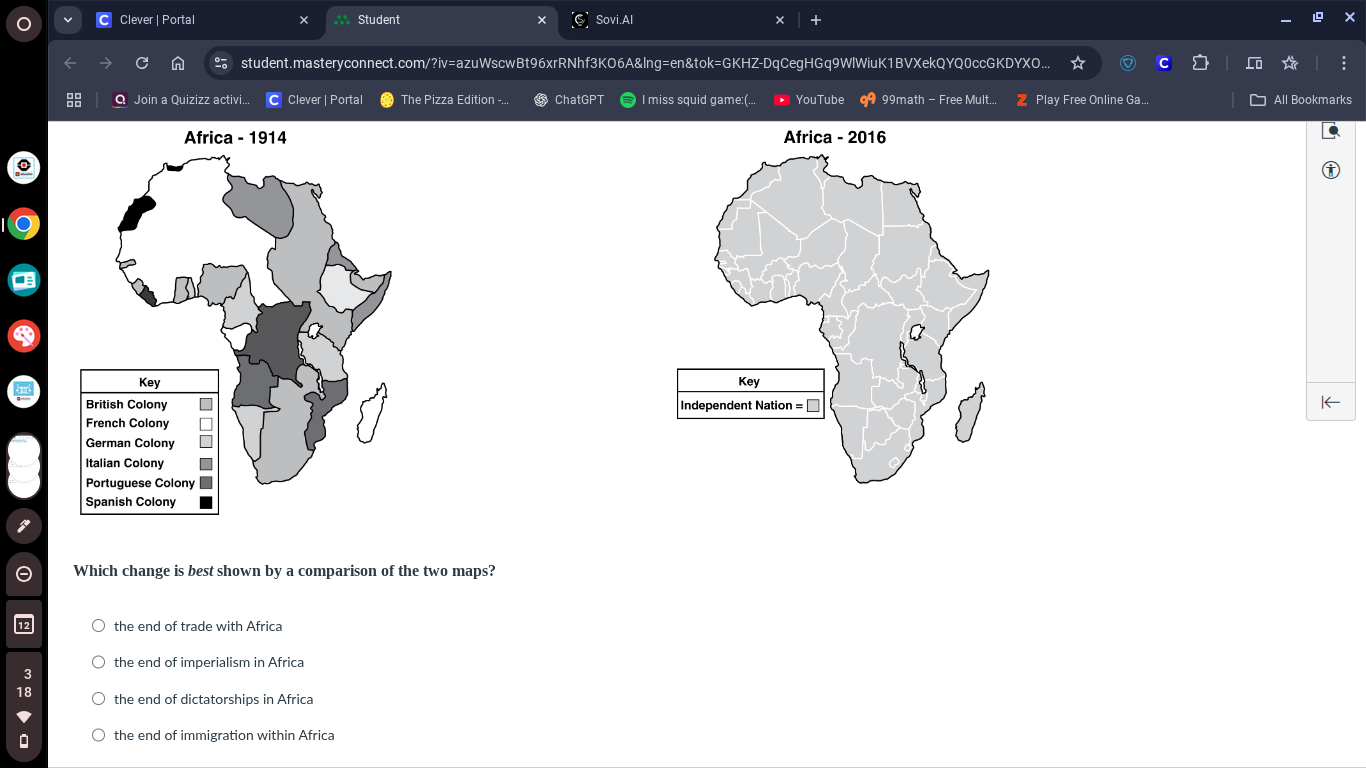1366x768 pixels.
Task: Collapse the right side tool panel arrow
Action: (1330, 402)
